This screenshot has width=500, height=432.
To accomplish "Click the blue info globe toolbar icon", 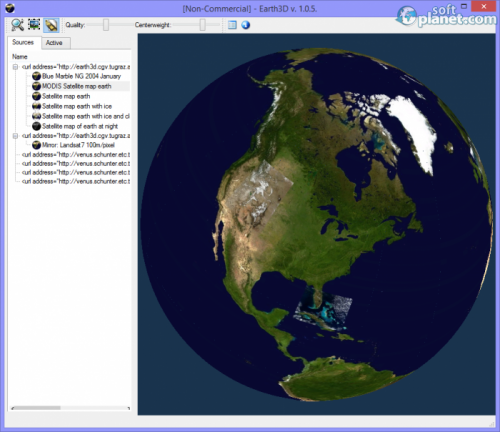I will [x=246, y=25].
